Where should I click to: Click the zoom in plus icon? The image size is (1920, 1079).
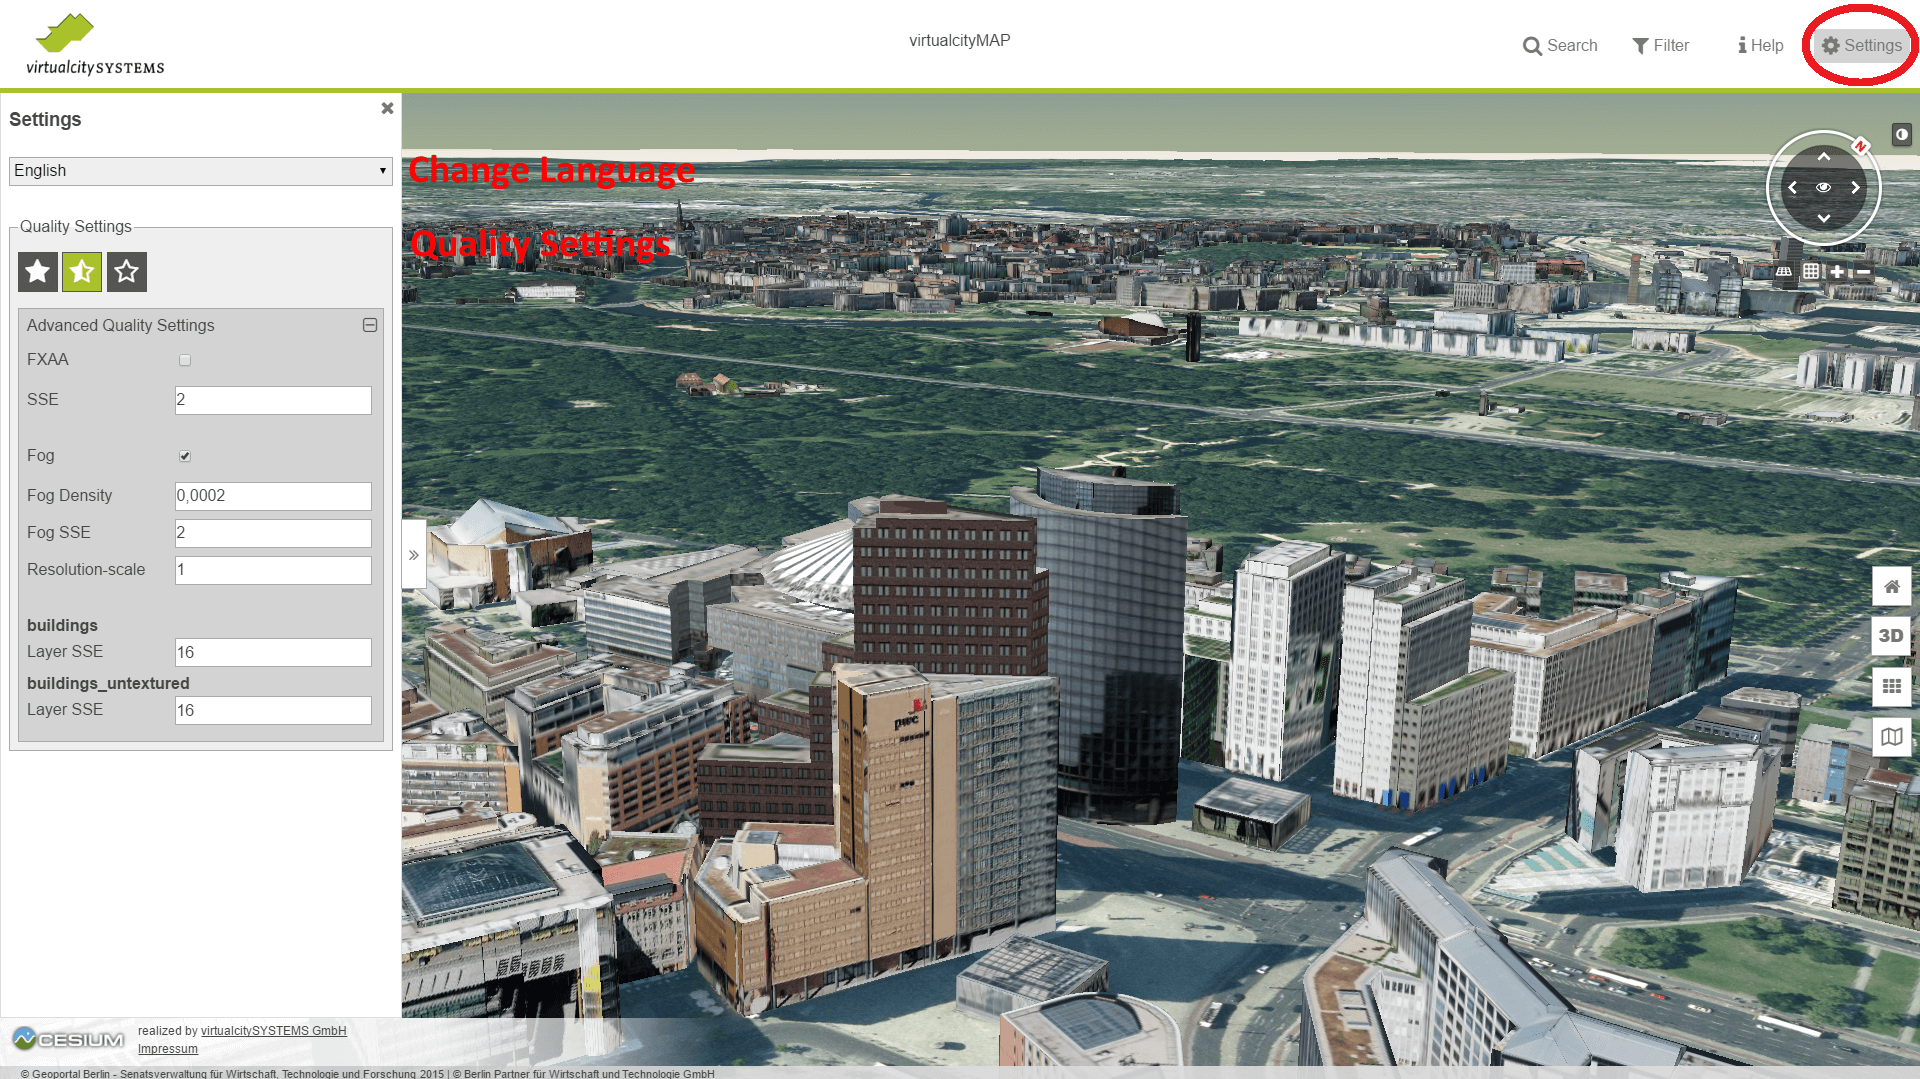click(x=1837, y=272)
